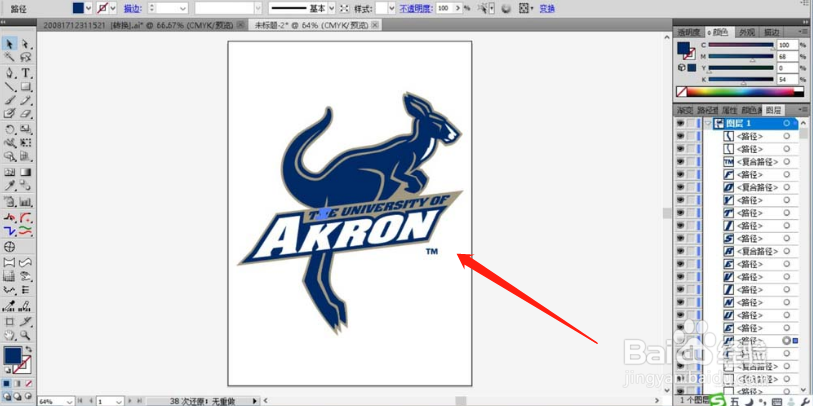Click the Cyan slider track
Viewport: 813px width, 406px height.
coord(740,45)
